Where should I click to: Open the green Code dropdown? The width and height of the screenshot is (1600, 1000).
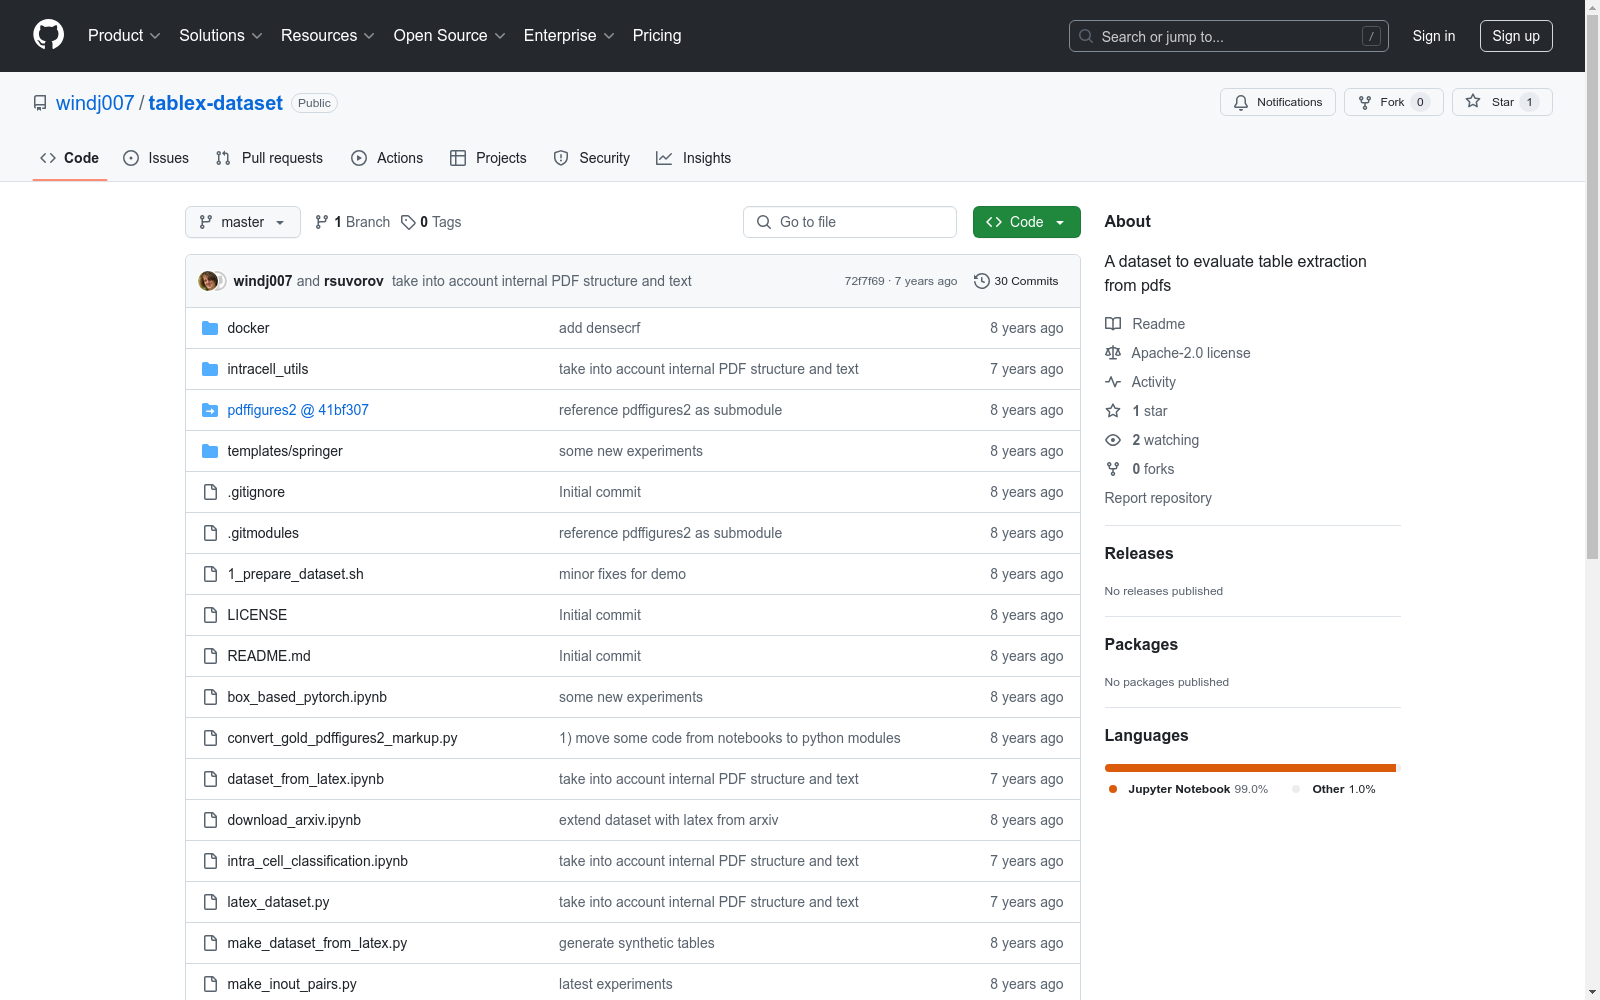1027,222
